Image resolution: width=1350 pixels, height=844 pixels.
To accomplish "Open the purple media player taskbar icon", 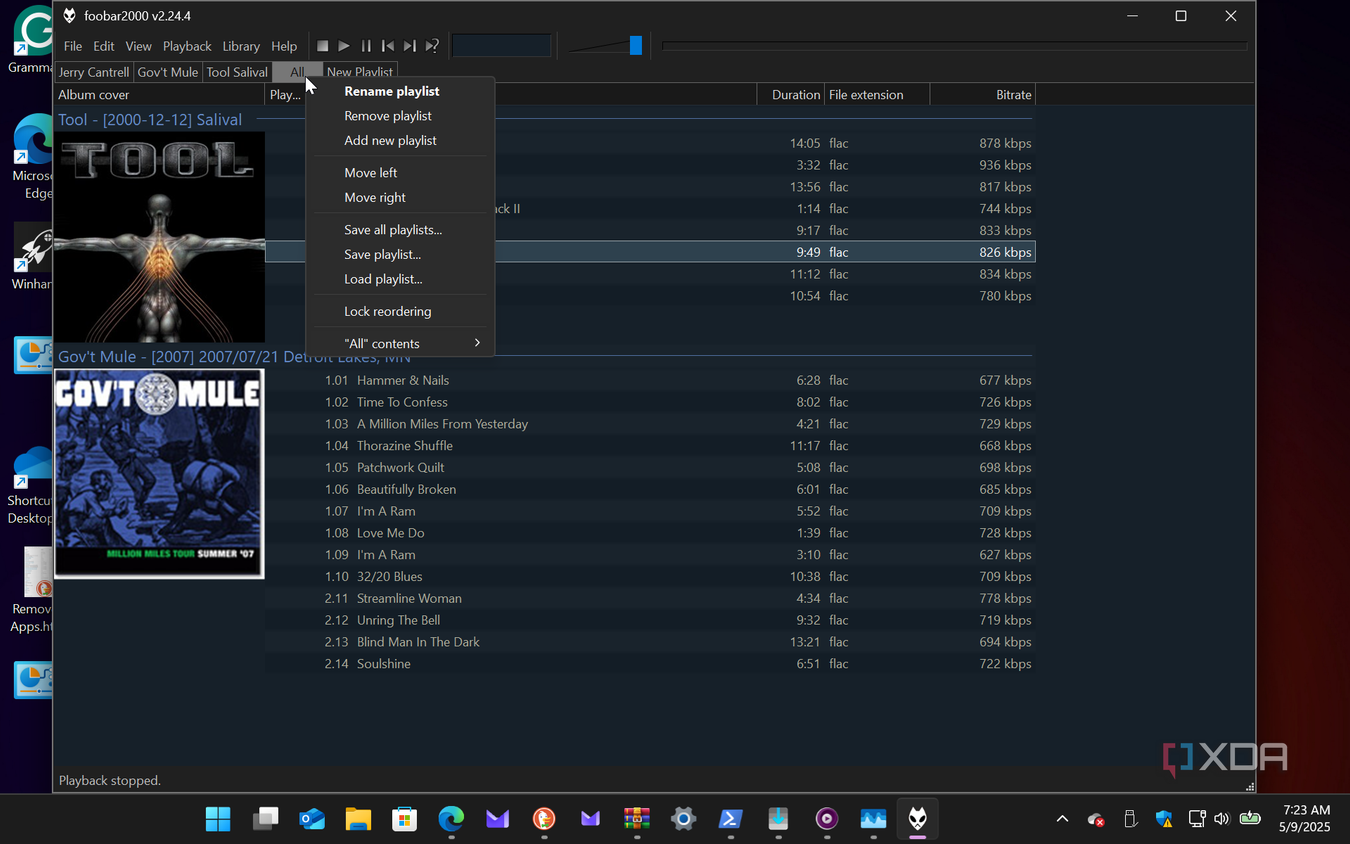I will 826,819.
